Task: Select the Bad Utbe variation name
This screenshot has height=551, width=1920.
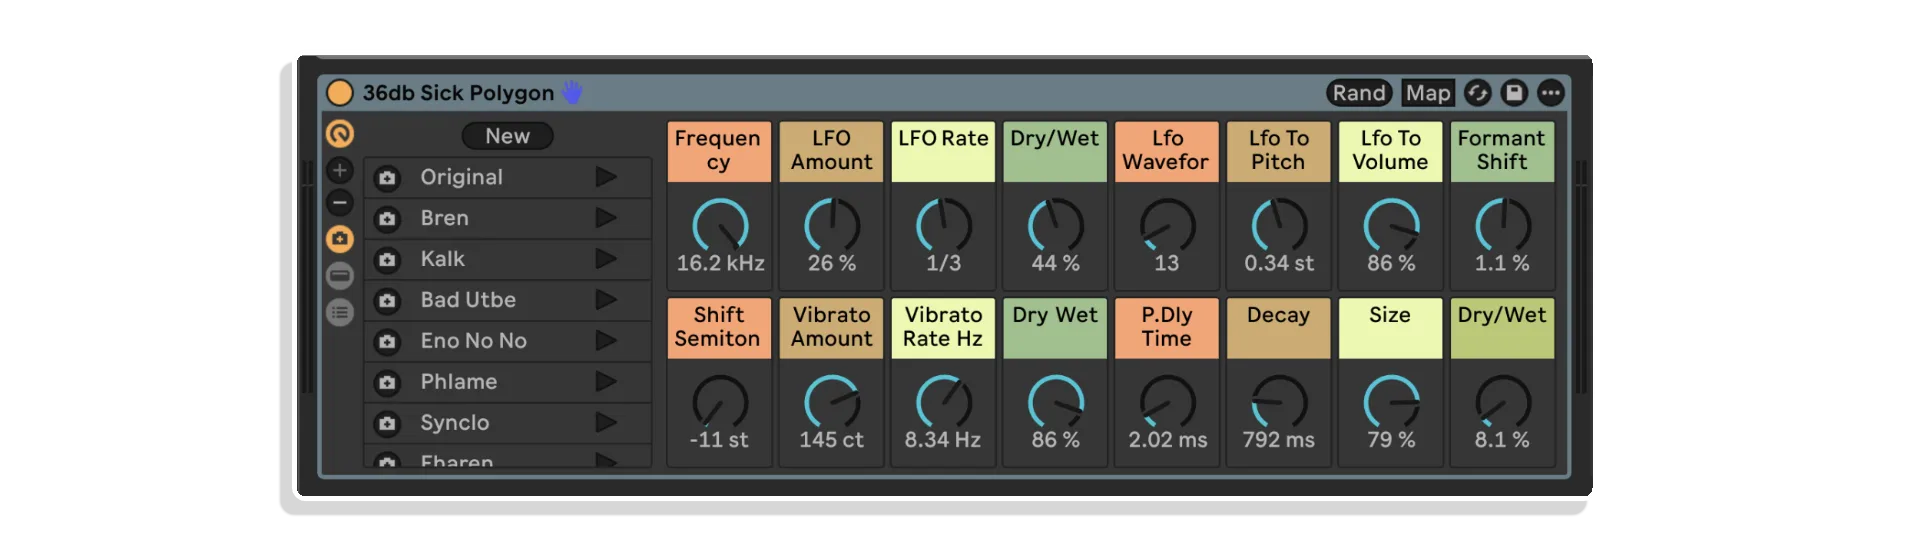Action: [468, 300]
